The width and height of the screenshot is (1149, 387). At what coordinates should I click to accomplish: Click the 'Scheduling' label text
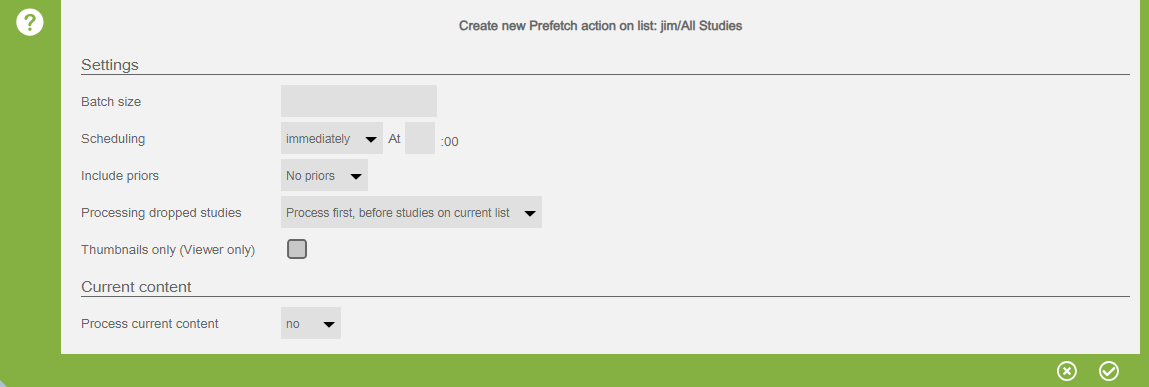[113, 139]
